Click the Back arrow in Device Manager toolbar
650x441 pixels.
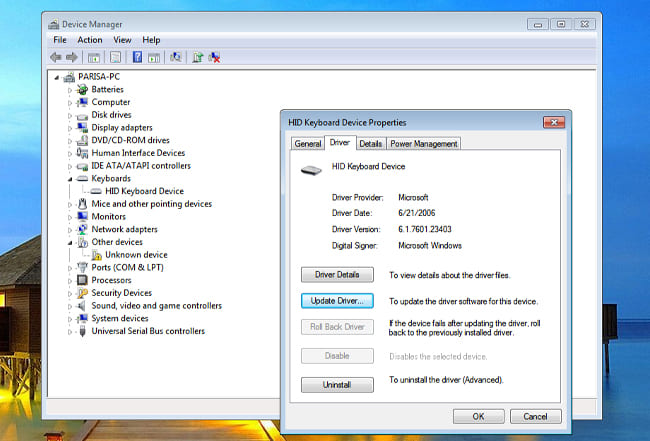click(56, 57)
